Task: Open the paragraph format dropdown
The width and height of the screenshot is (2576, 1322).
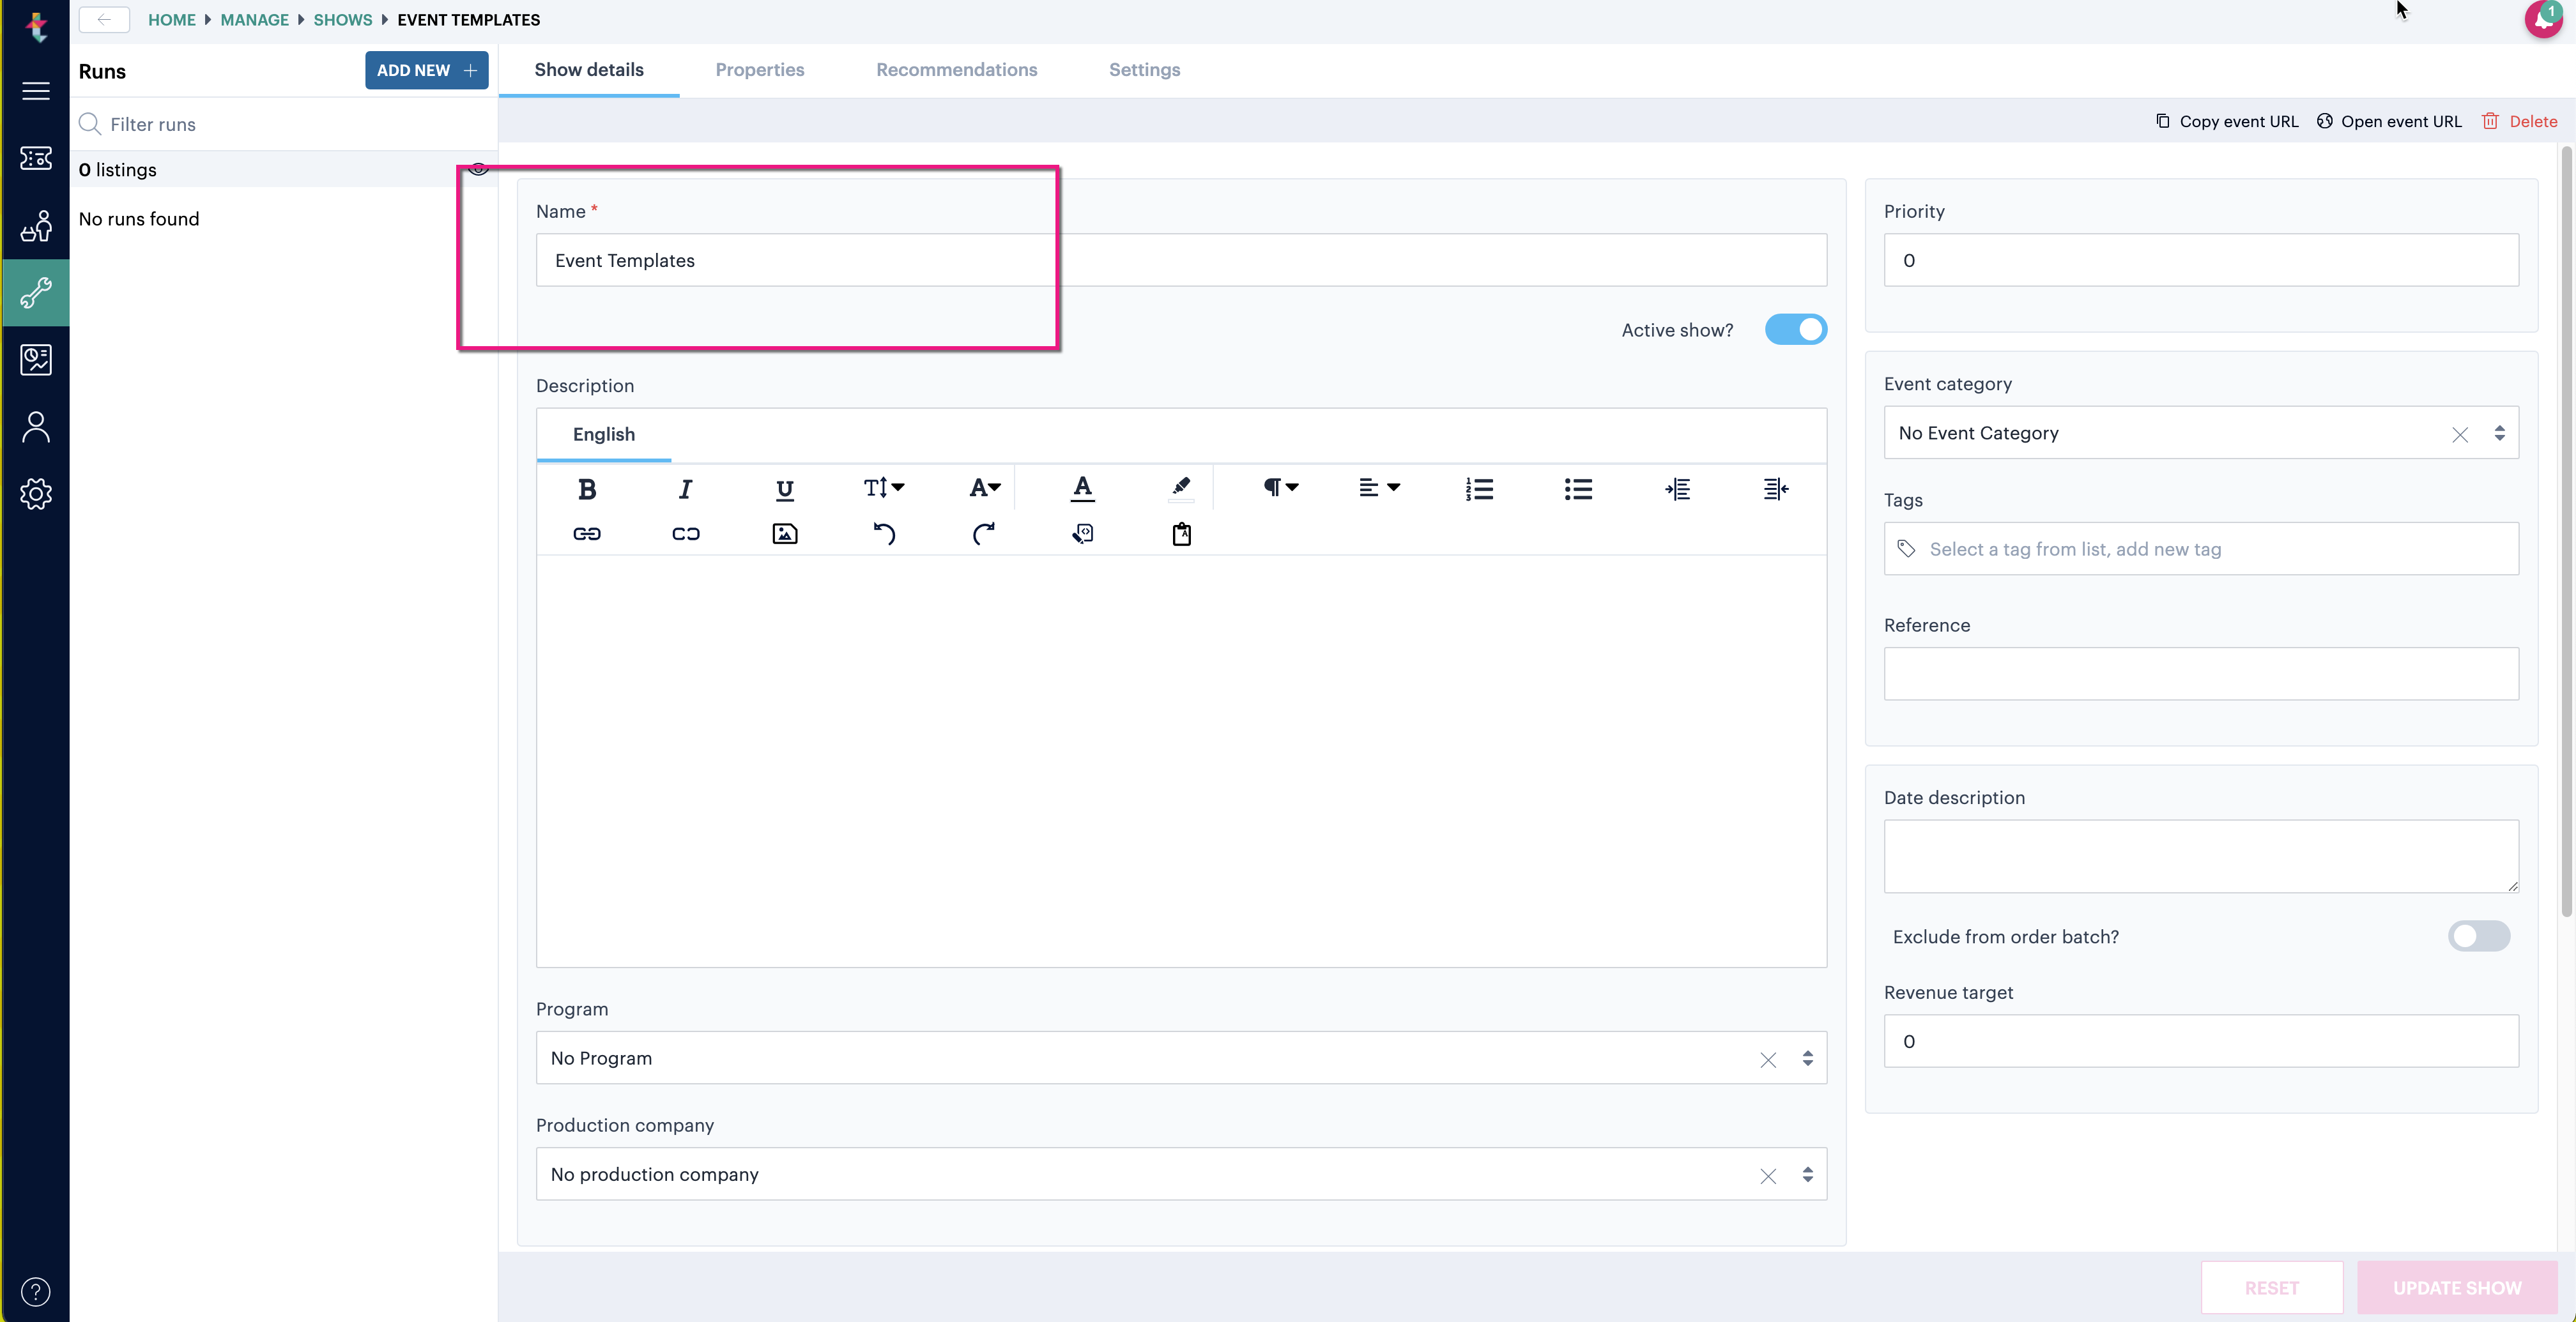Action: click(x=1280, y=488)
